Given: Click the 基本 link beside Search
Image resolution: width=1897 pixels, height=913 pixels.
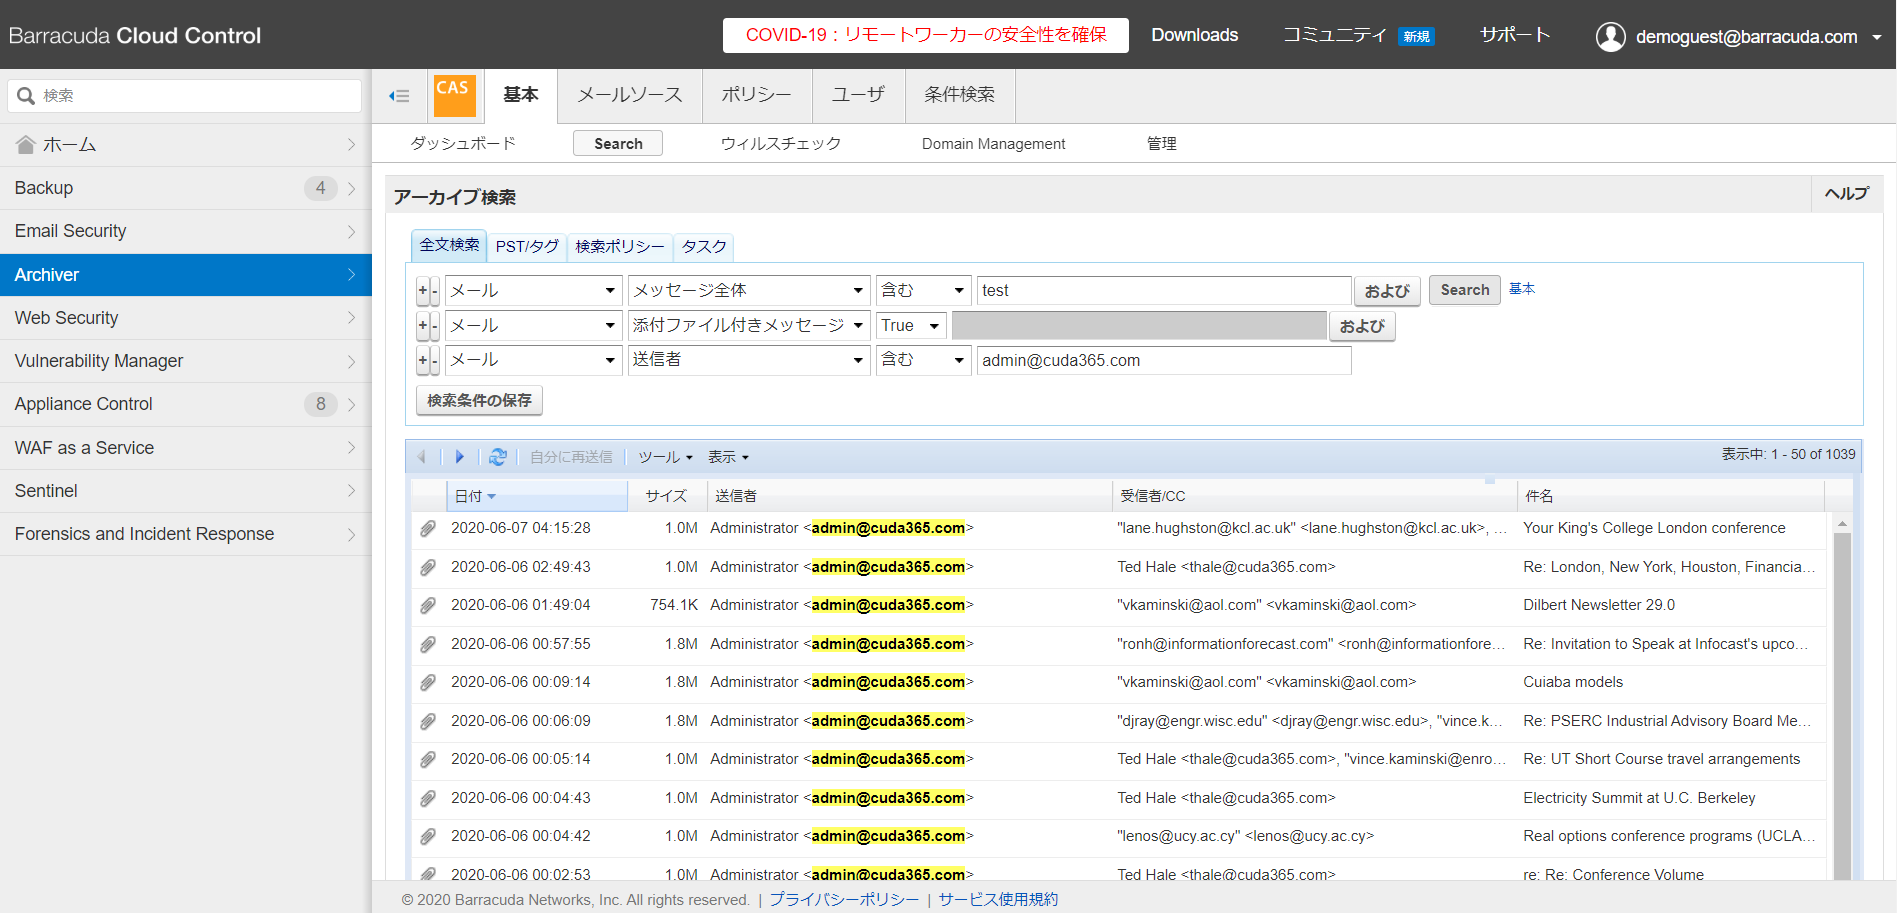Looking at the screenshot, I should [x=1522, y=289].
